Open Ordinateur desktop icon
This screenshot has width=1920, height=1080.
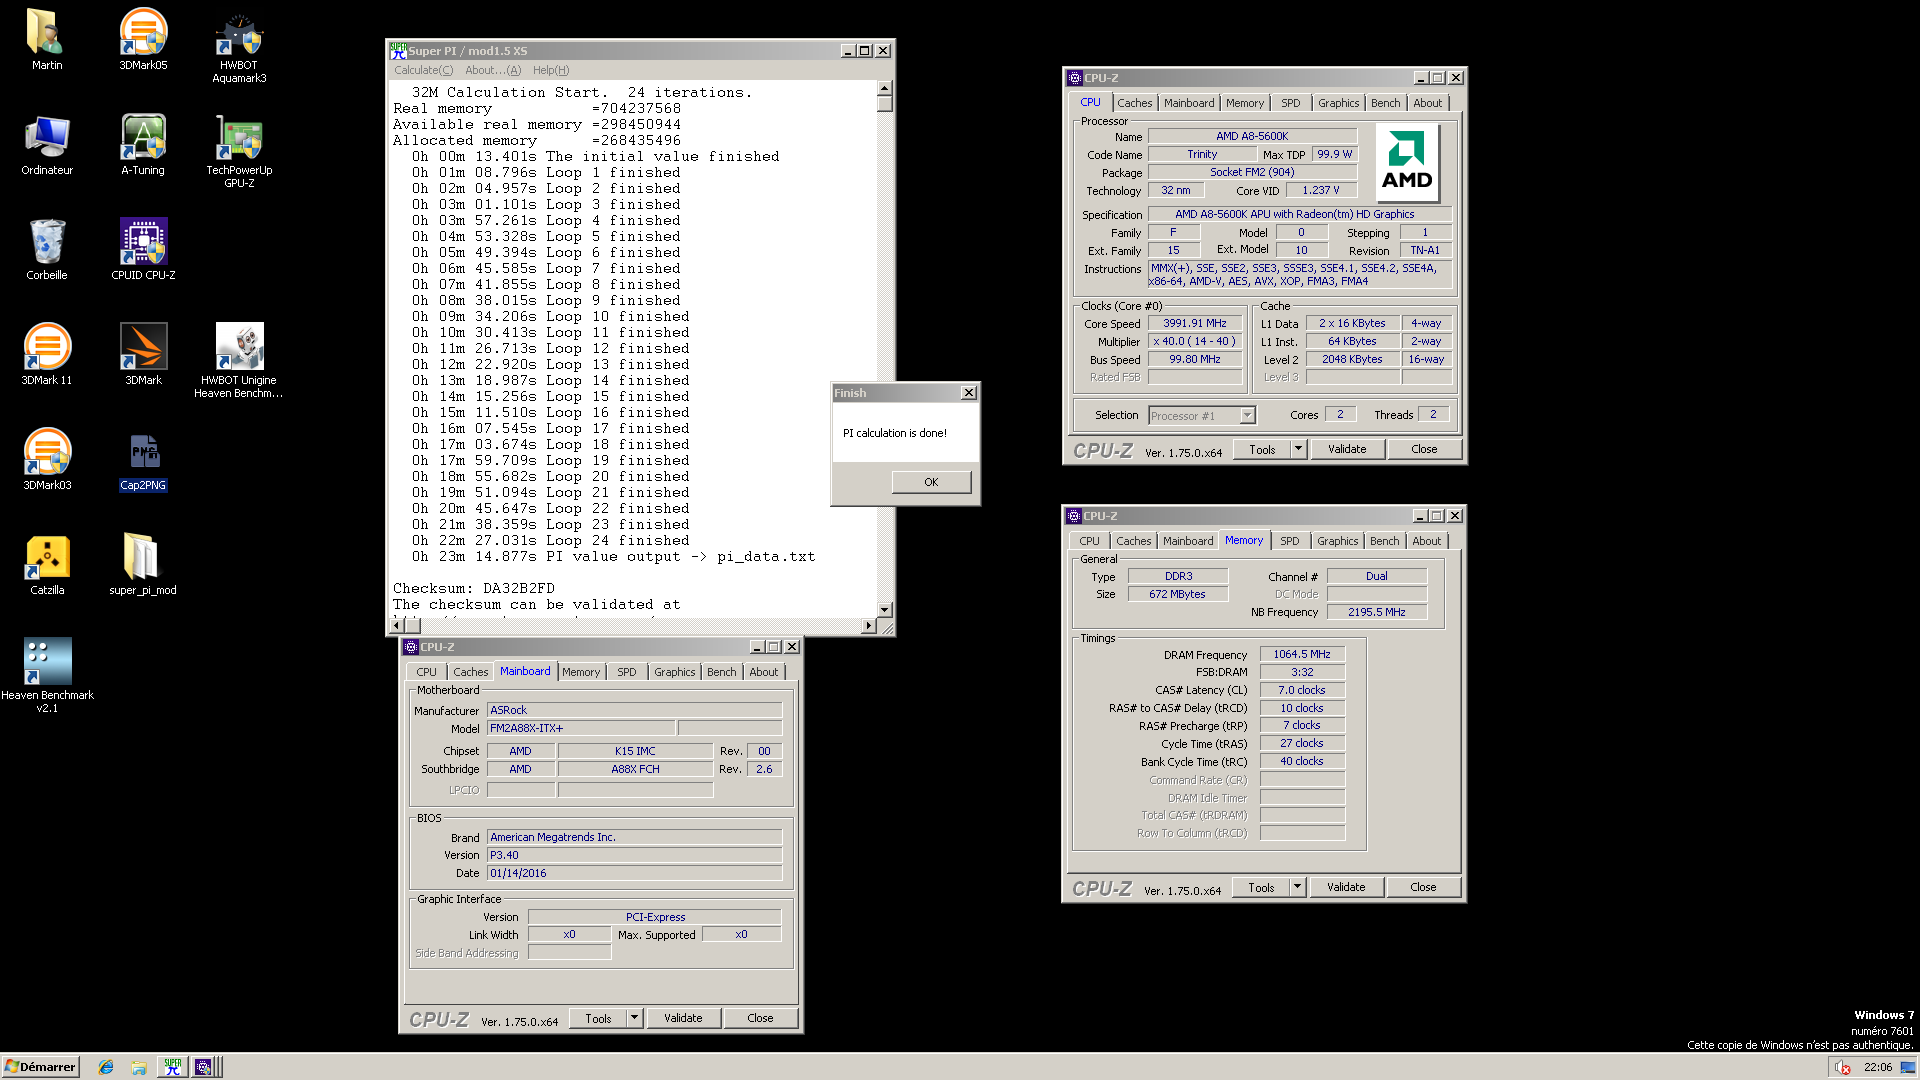point(47,145)
